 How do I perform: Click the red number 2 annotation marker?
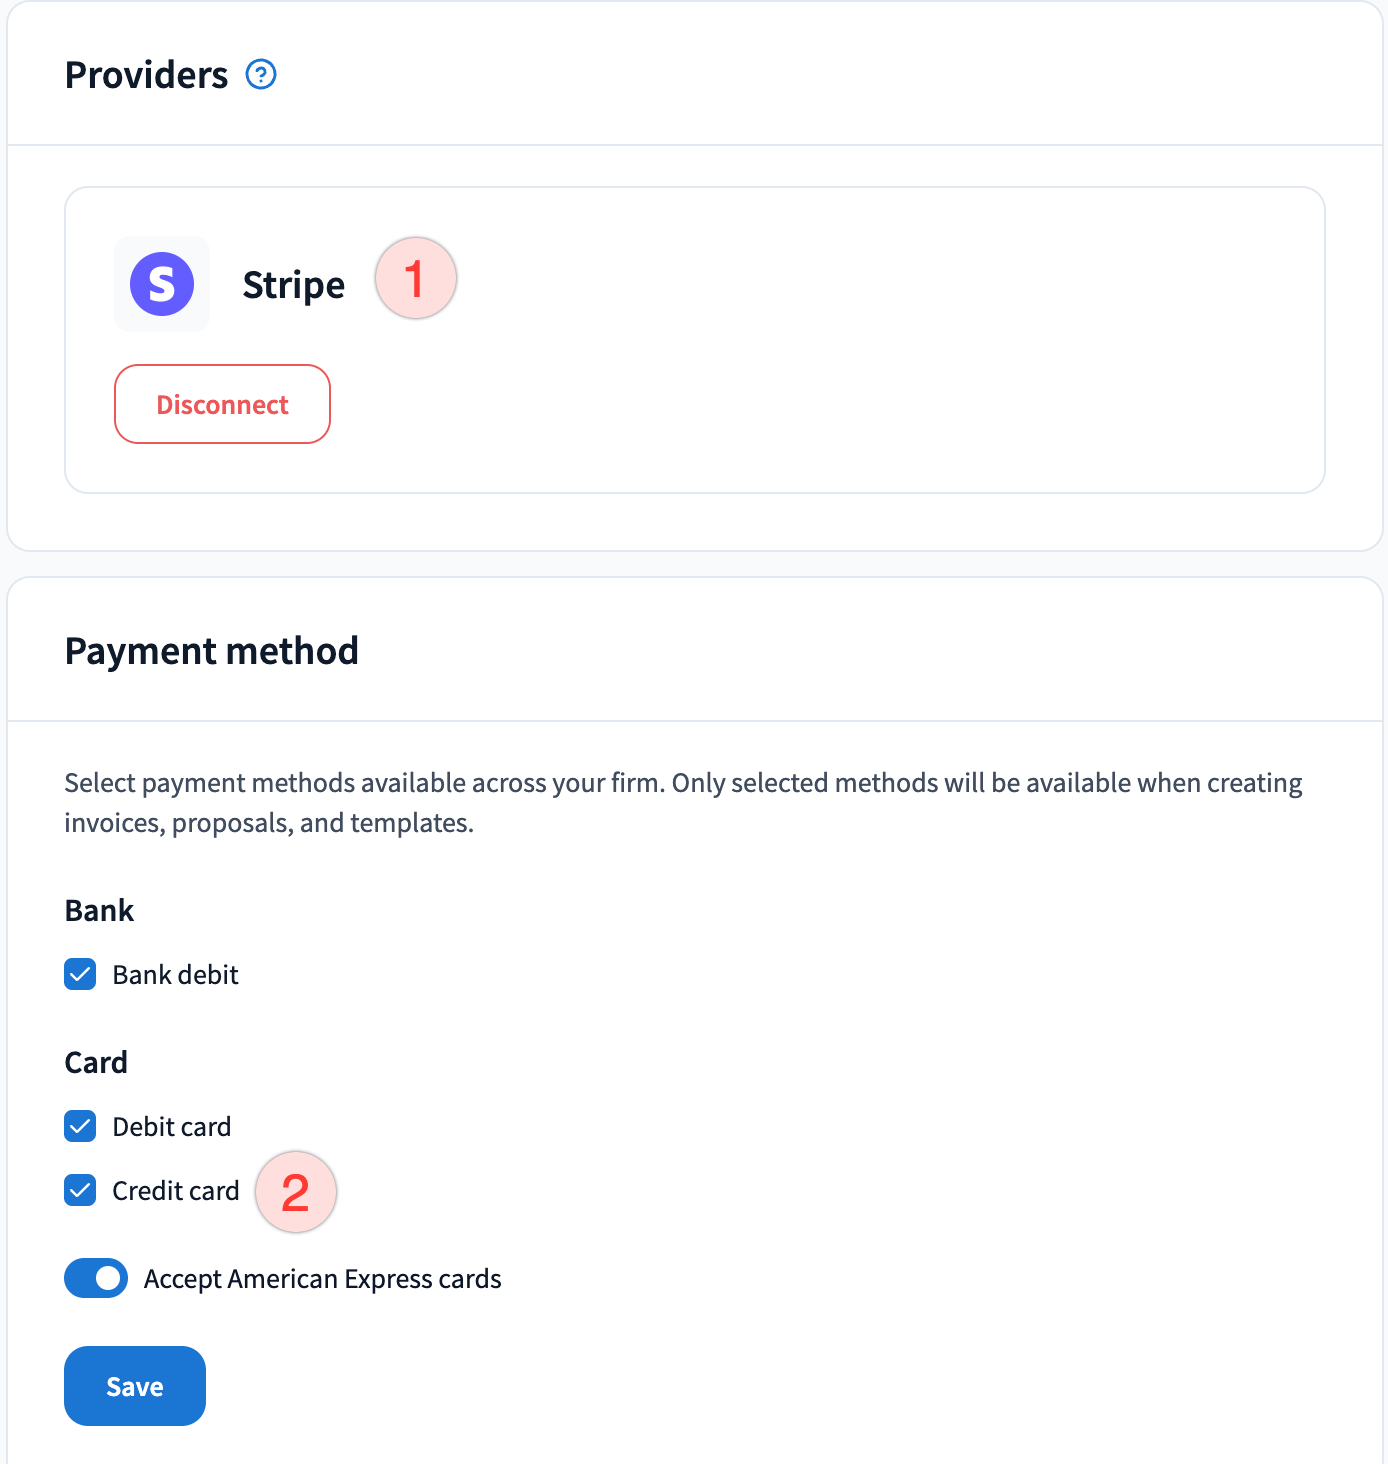click(296, 1192)
